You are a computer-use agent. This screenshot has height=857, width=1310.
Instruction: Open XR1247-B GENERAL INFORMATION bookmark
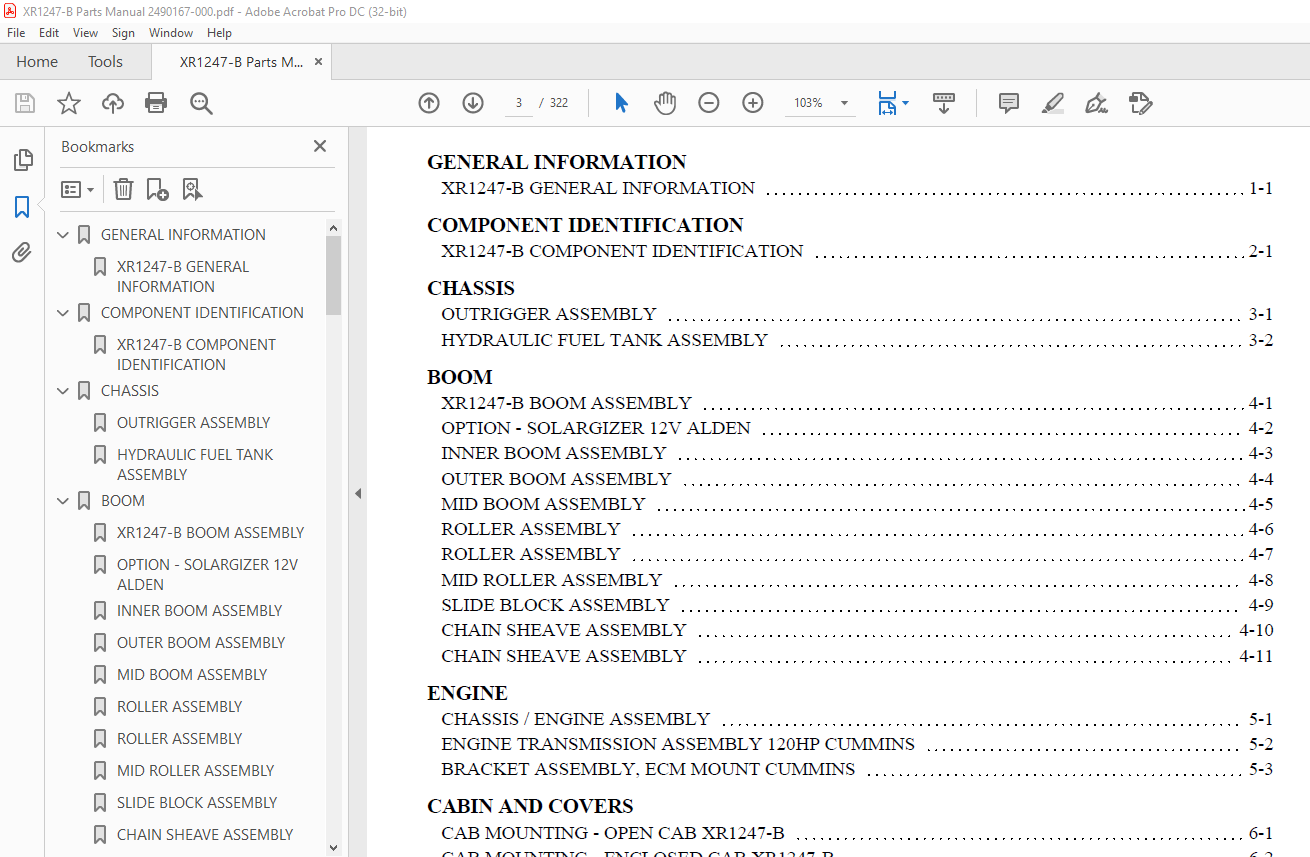click(183, 277)
